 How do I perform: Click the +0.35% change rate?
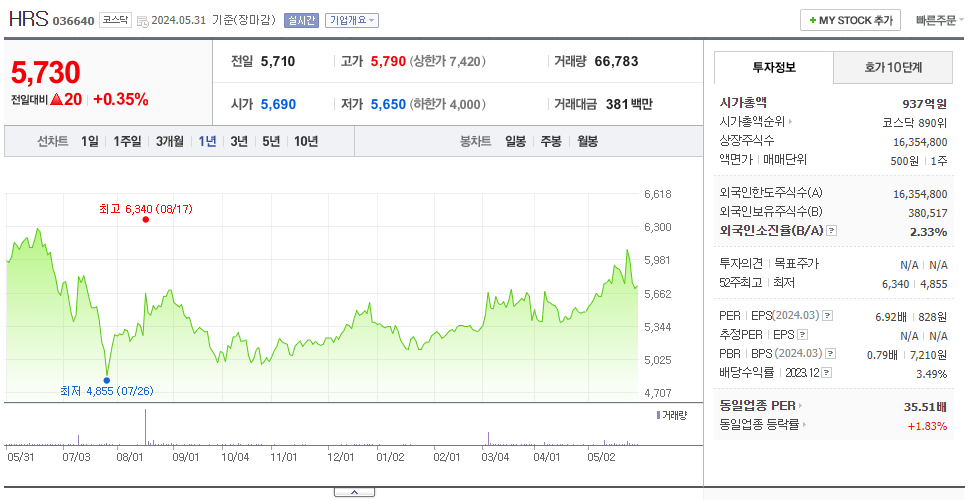click(121, 99)
